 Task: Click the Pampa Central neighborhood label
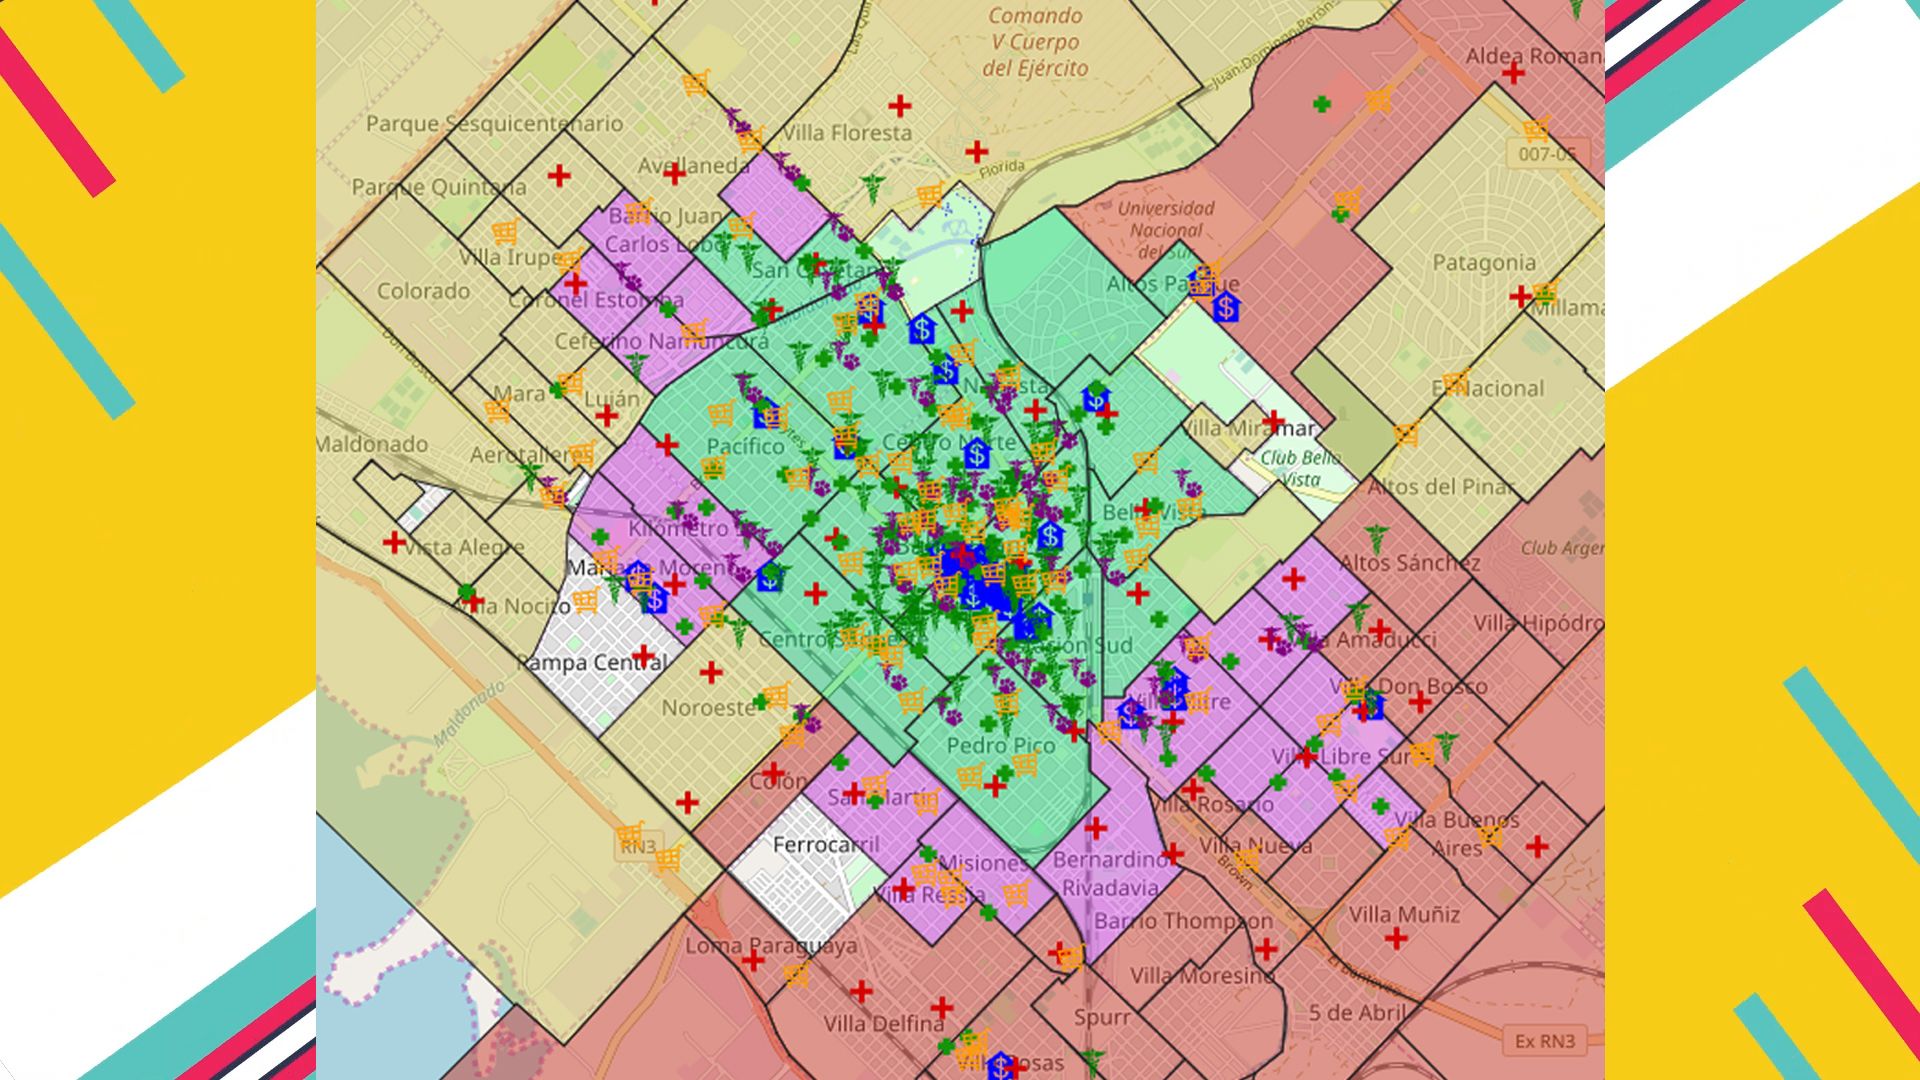coord(592,662)
